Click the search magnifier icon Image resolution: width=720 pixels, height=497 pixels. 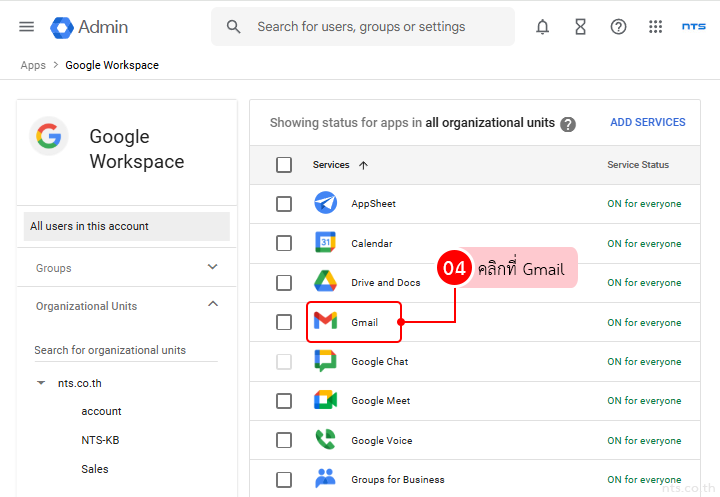[234, 27]
